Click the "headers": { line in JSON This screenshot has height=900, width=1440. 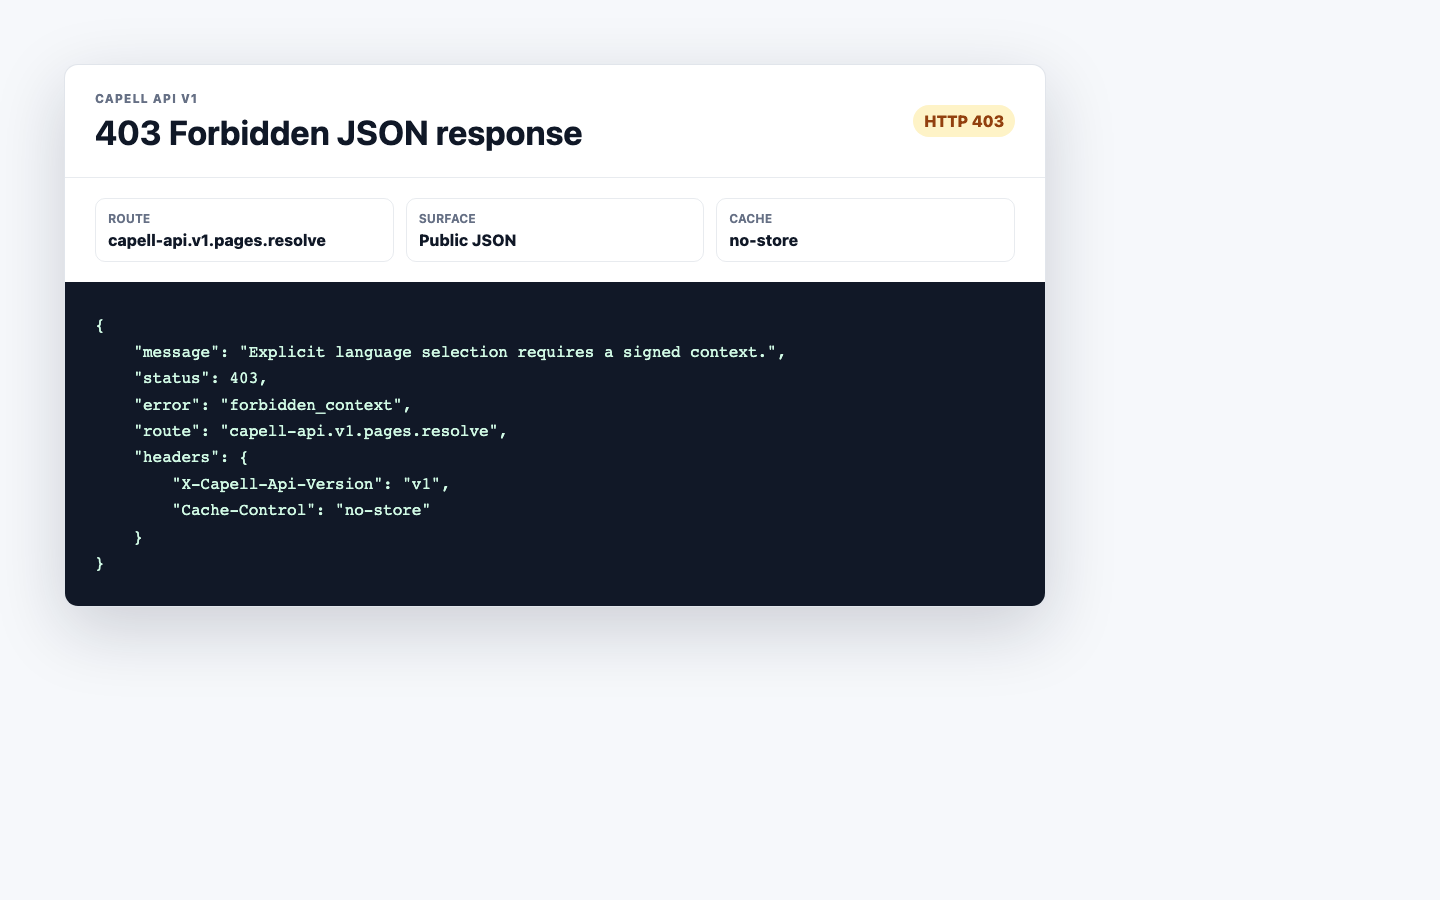click(x=191, y=457)
